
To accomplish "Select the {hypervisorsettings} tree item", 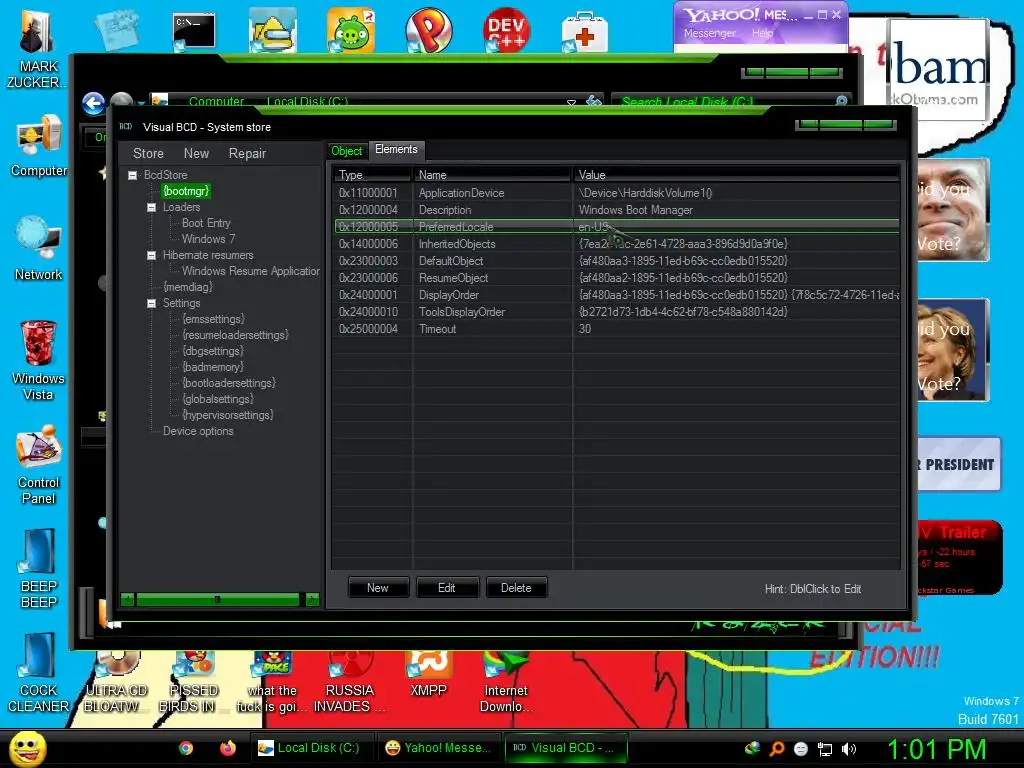I will pos(227,415).
